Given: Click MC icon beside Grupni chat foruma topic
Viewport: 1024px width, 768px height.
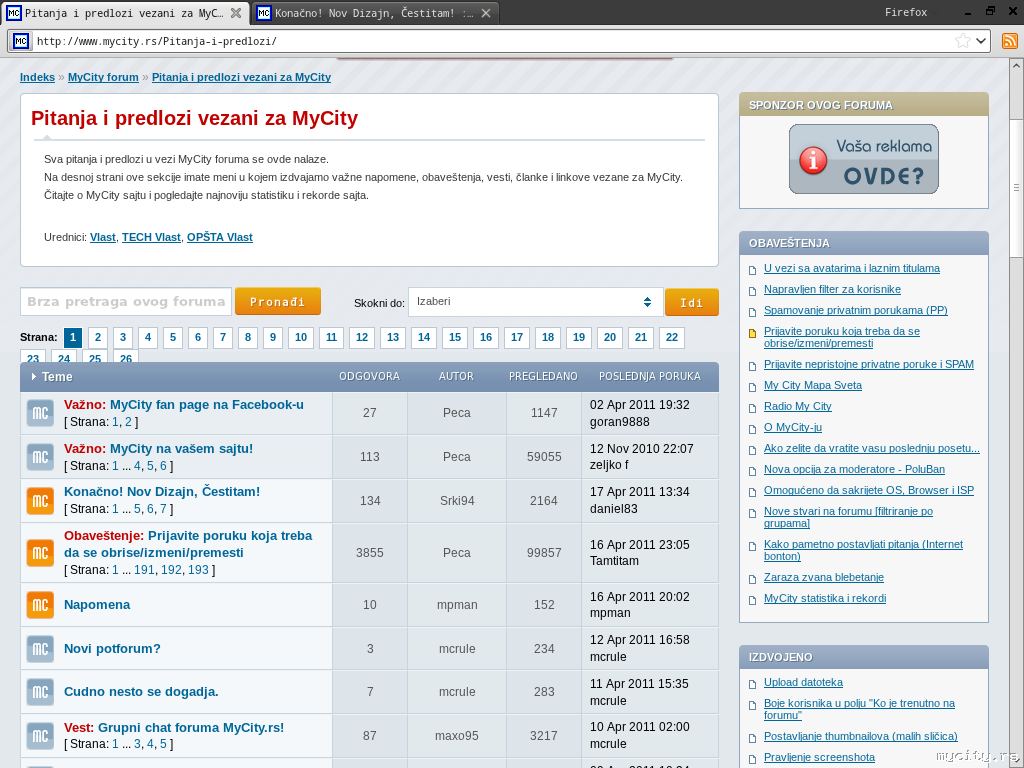Looking at the screenshot, I should point(40,735).
